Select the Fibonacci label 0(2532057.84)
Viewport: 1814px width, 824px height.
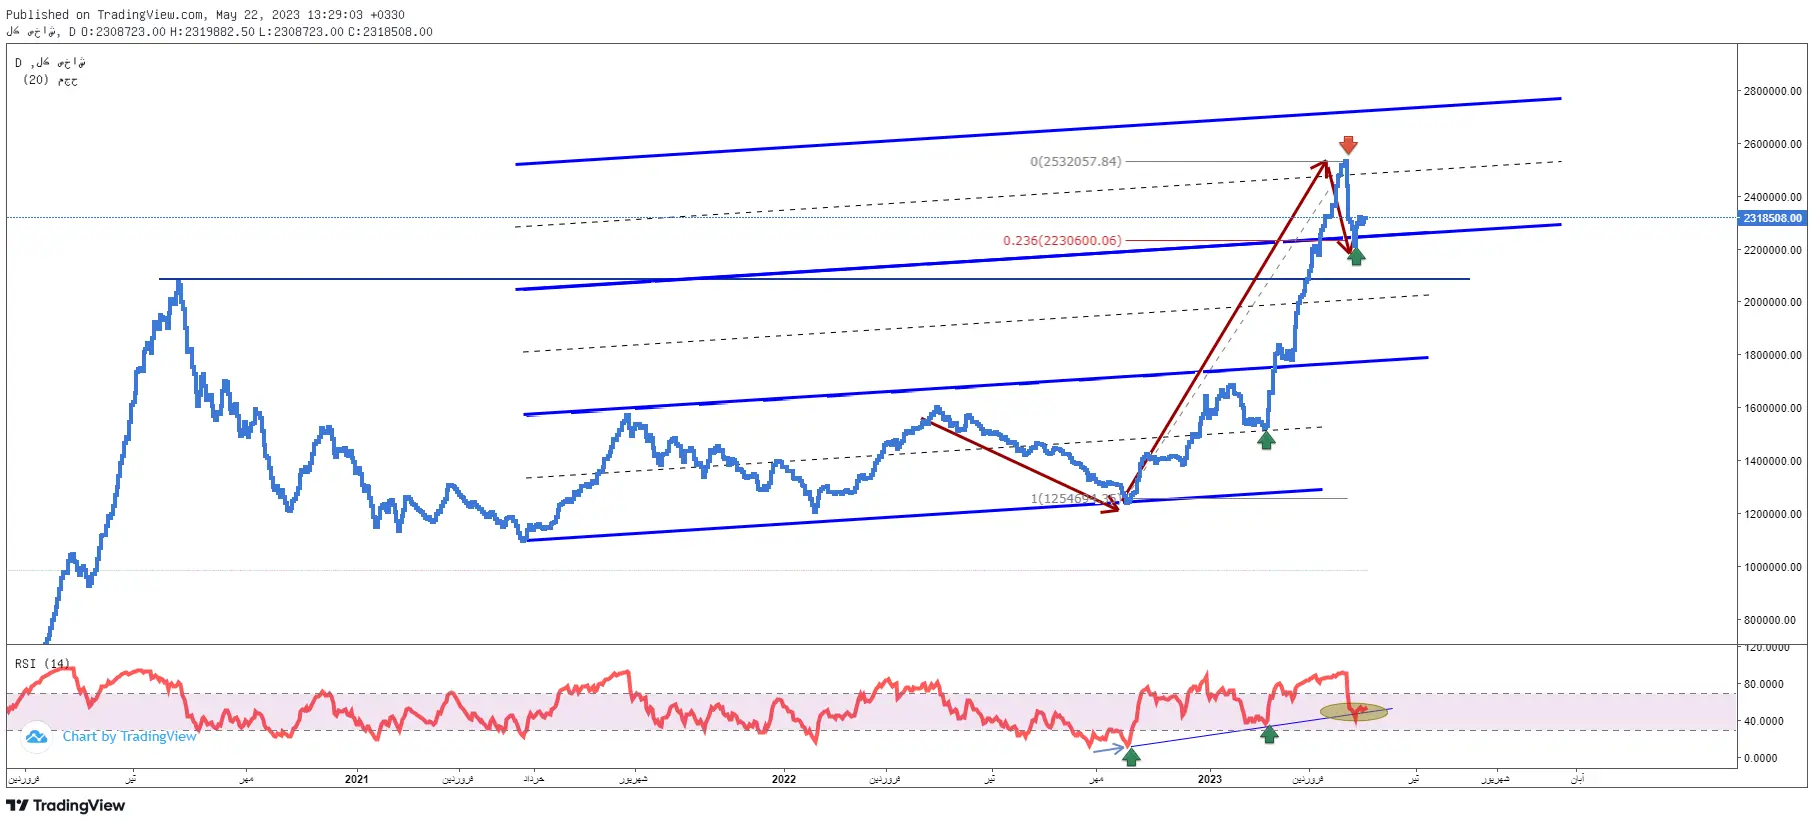1076,161
